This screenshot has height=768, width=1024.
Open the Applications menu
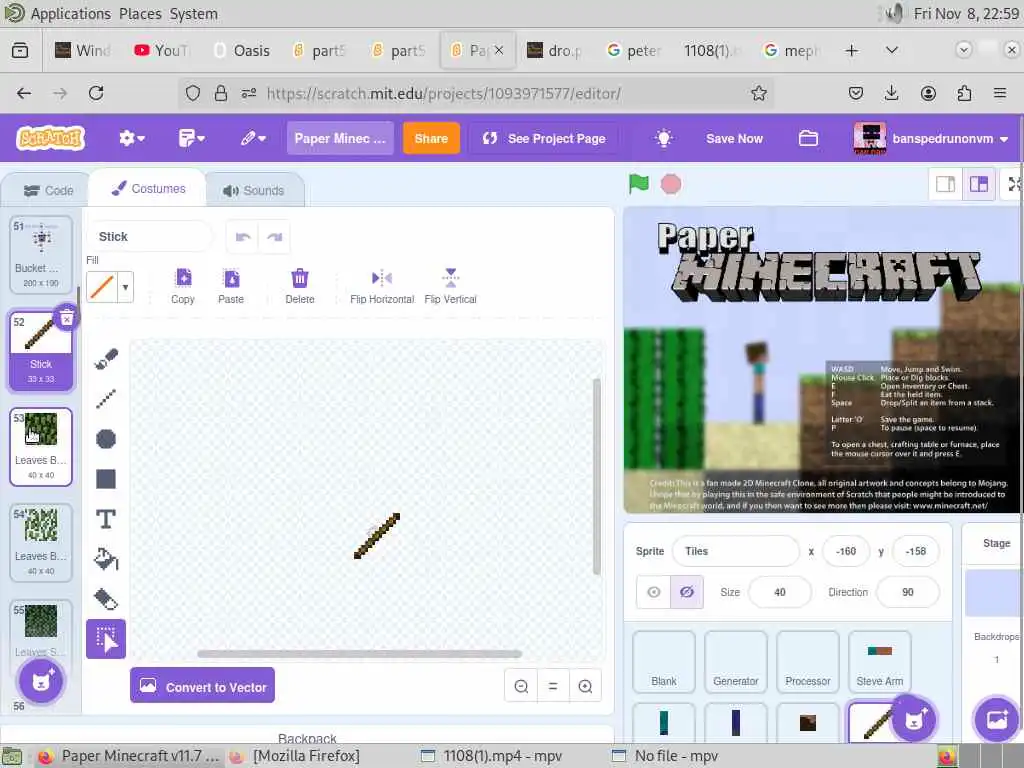71,14
